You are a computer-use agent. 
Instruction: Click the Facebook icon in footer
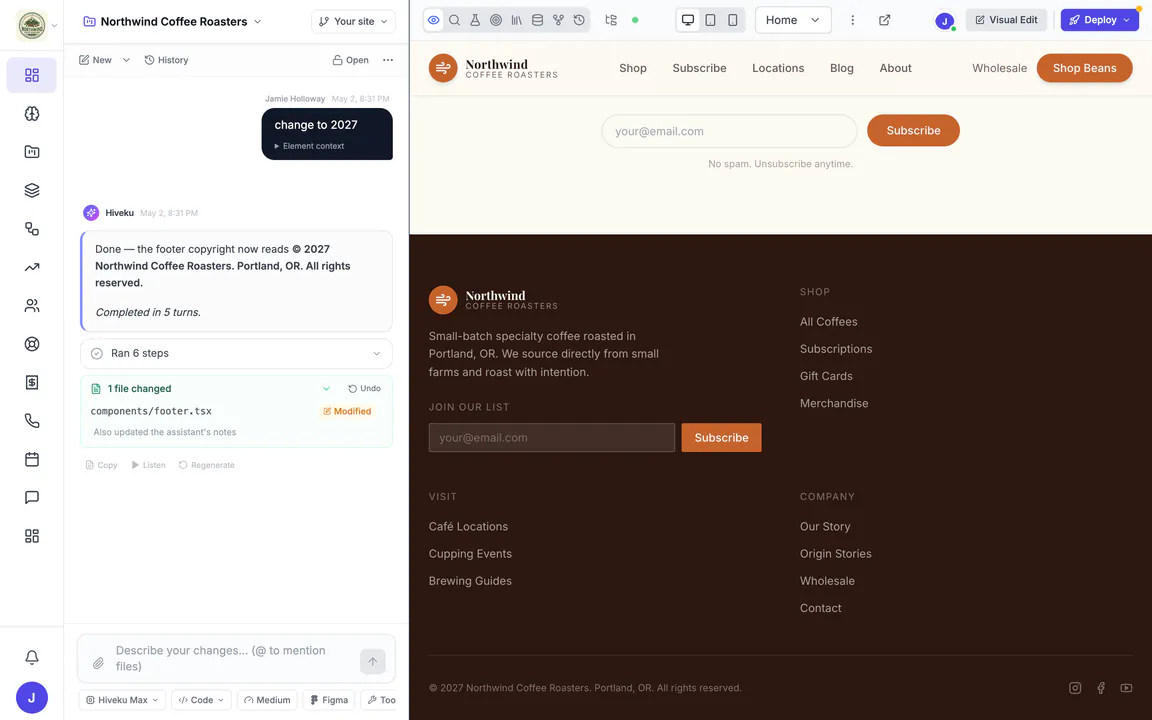[x=1101, y=688]
